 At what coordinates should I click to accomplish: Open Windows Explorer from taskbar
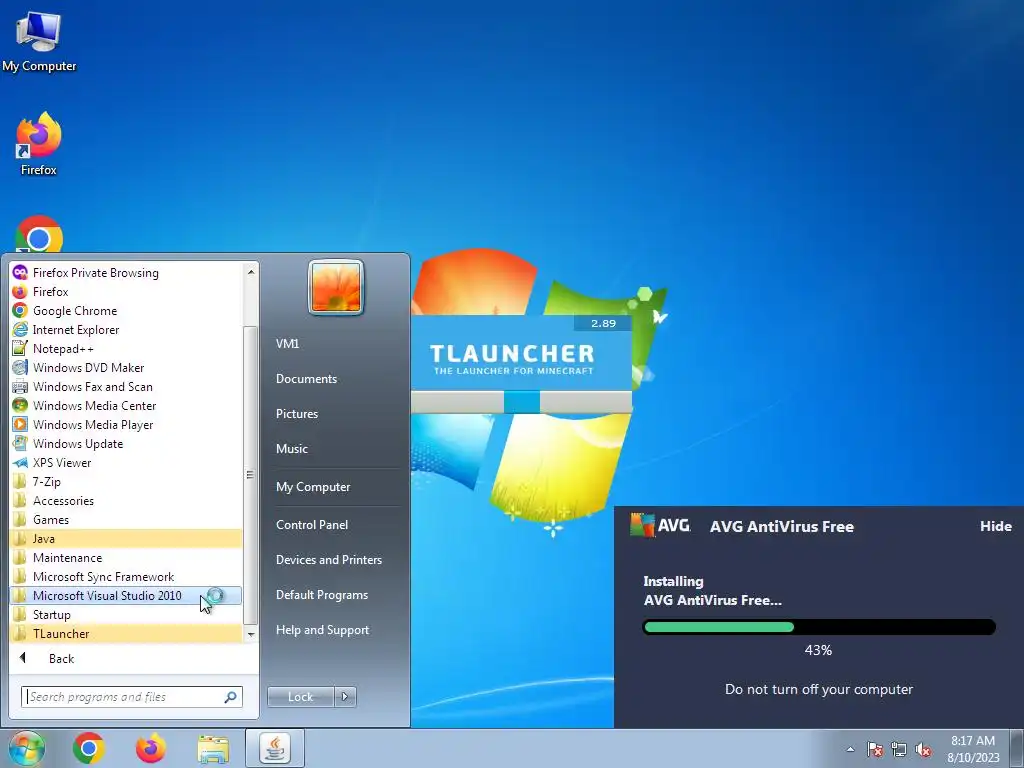click(x=213, y=748)
